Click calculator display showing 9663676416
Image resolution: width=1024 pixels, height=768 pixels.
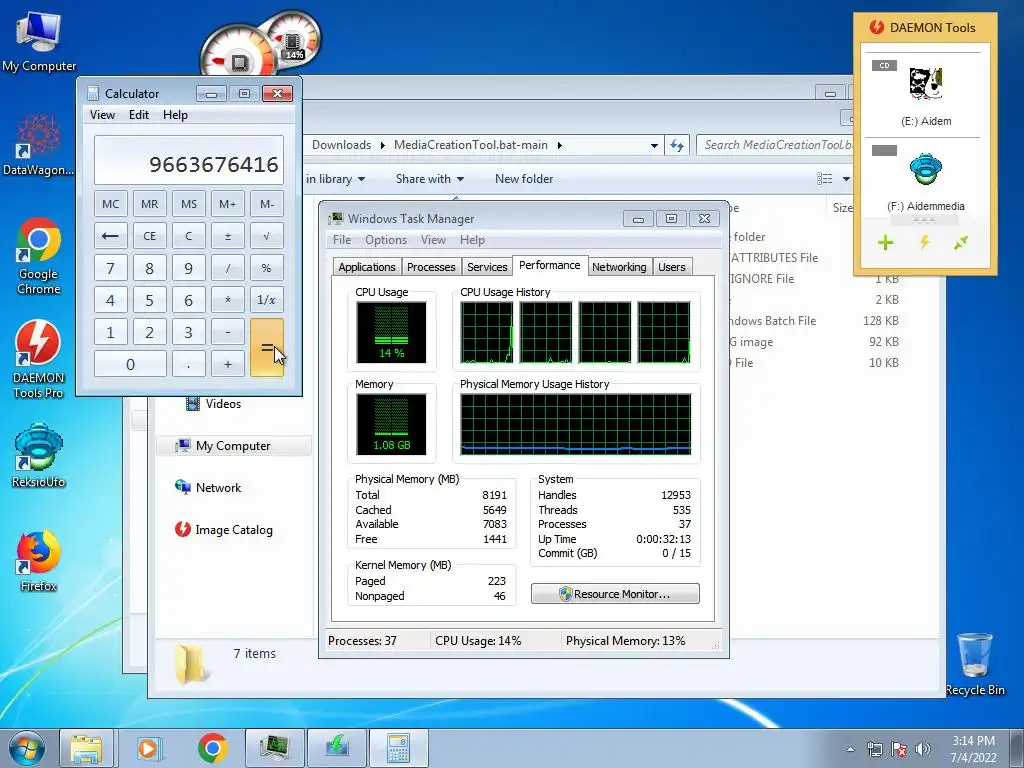pos(189,161)
